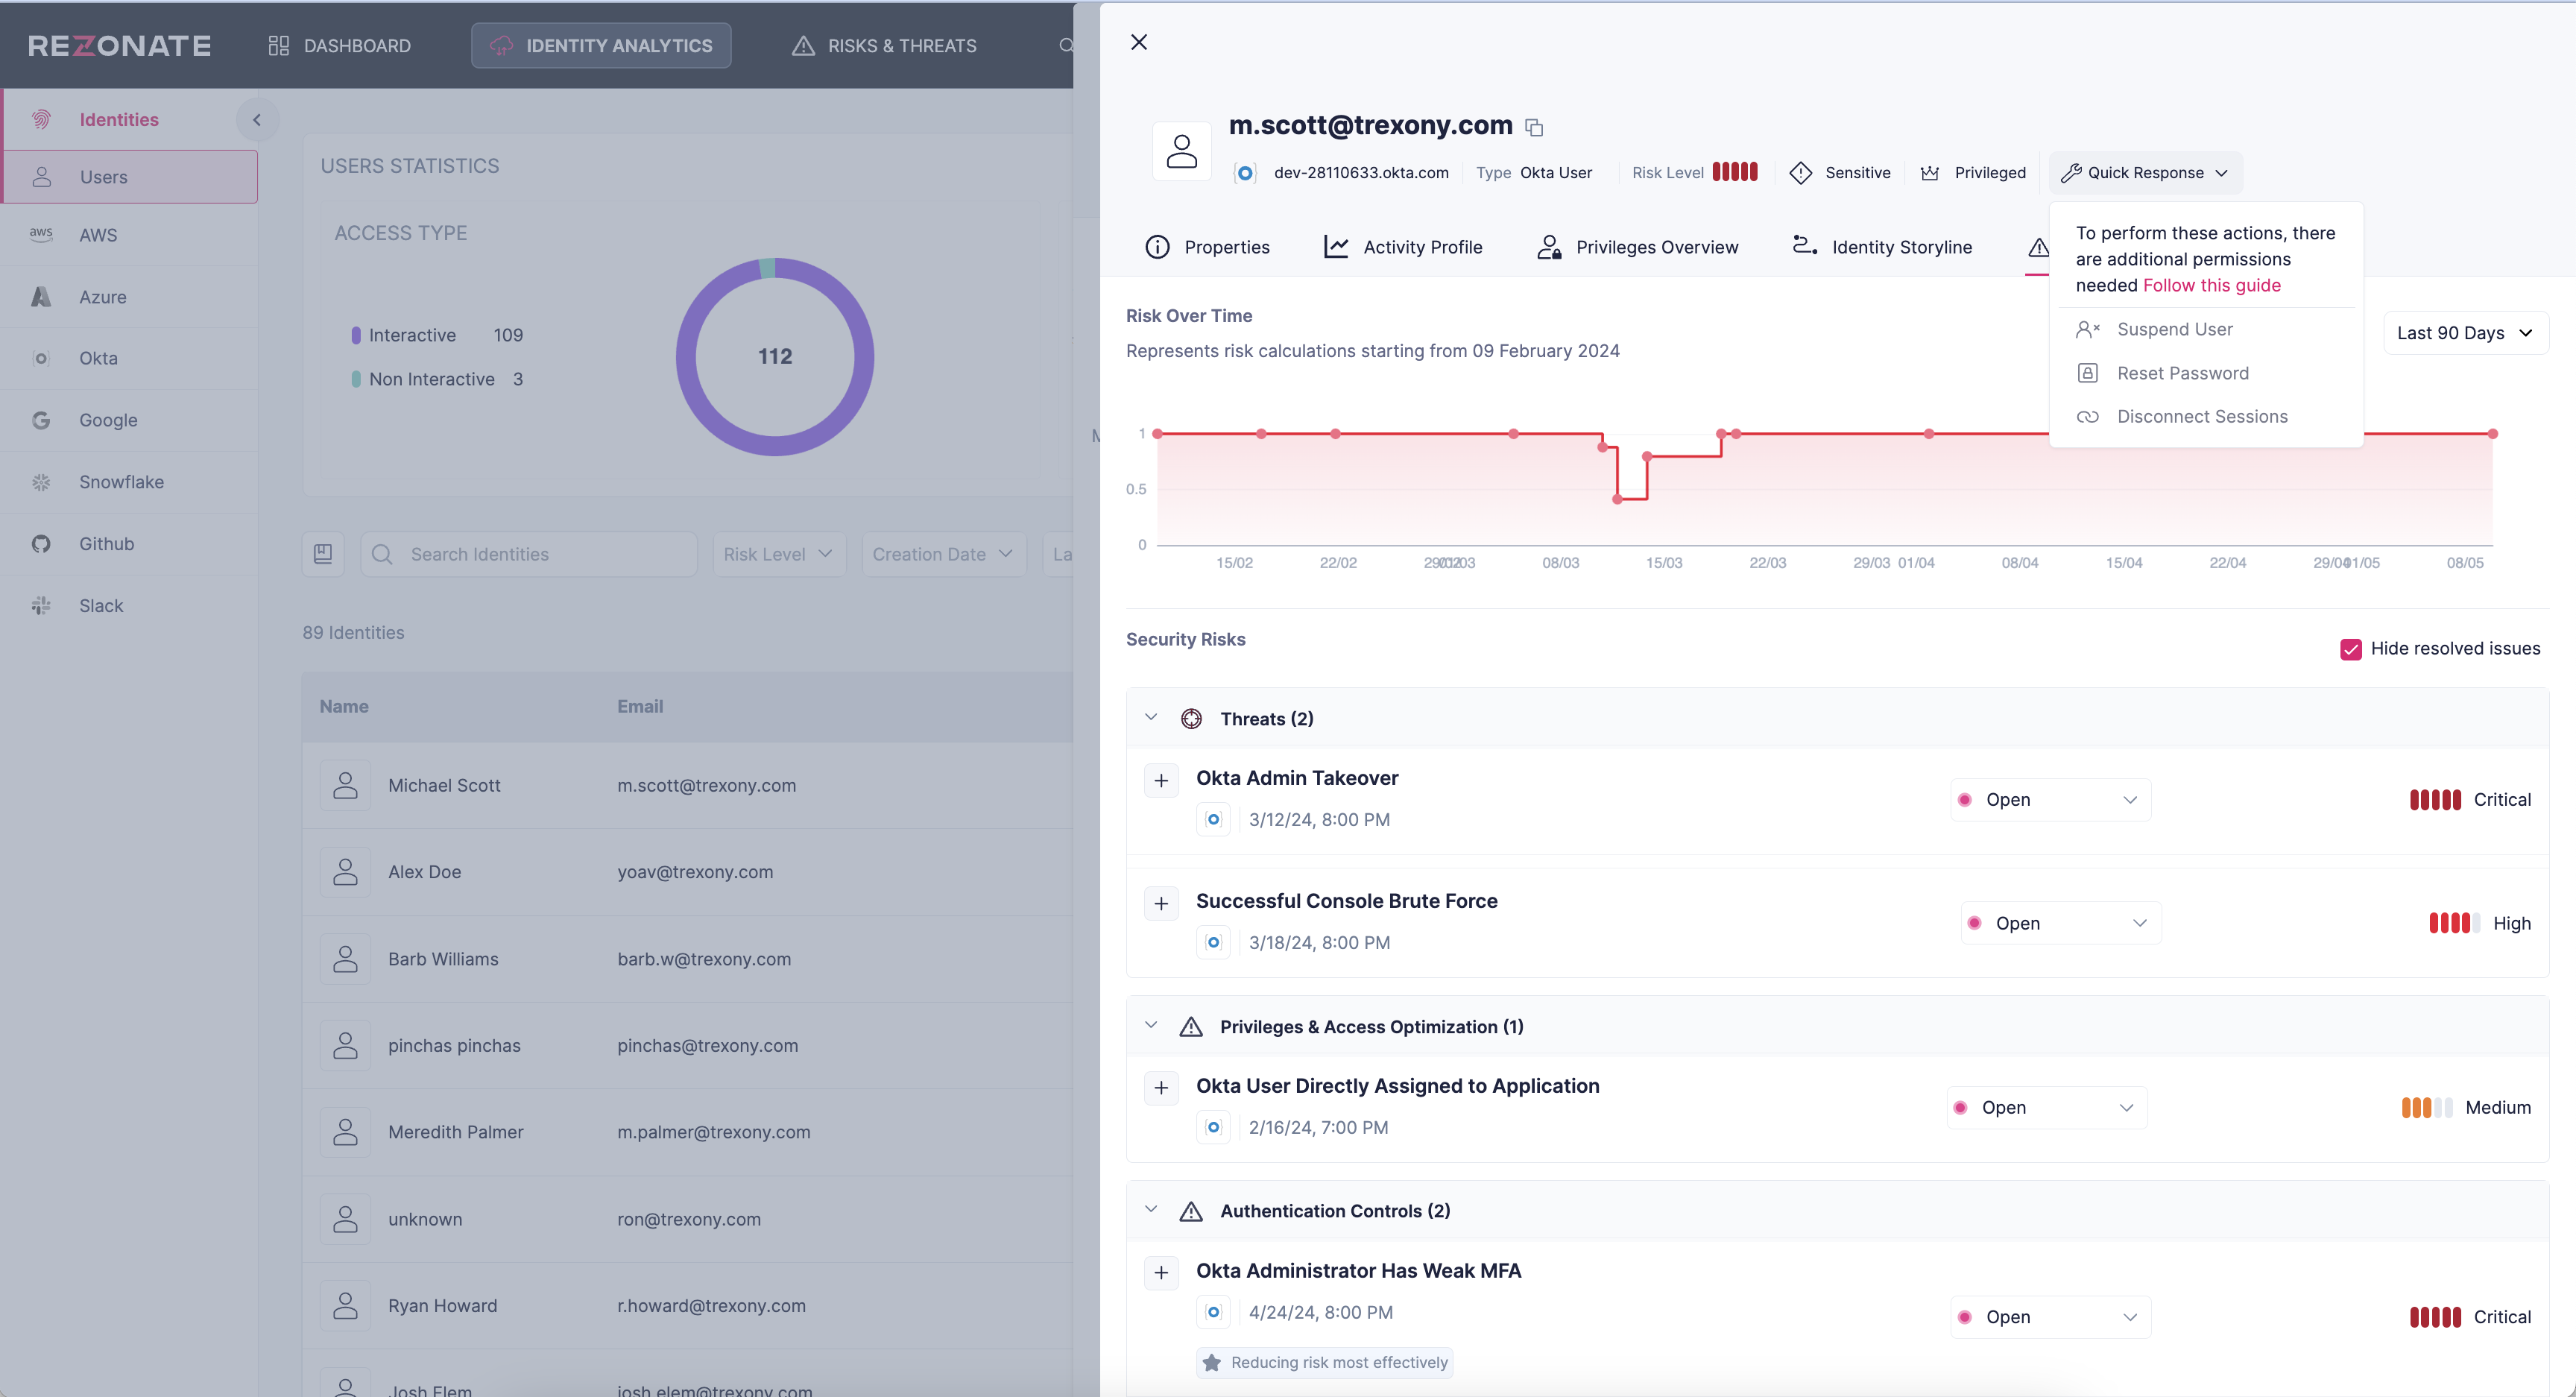This screenshot has height=1397, width=2576.
Task: Collapse the Threats section
Action: point(1150,717)
